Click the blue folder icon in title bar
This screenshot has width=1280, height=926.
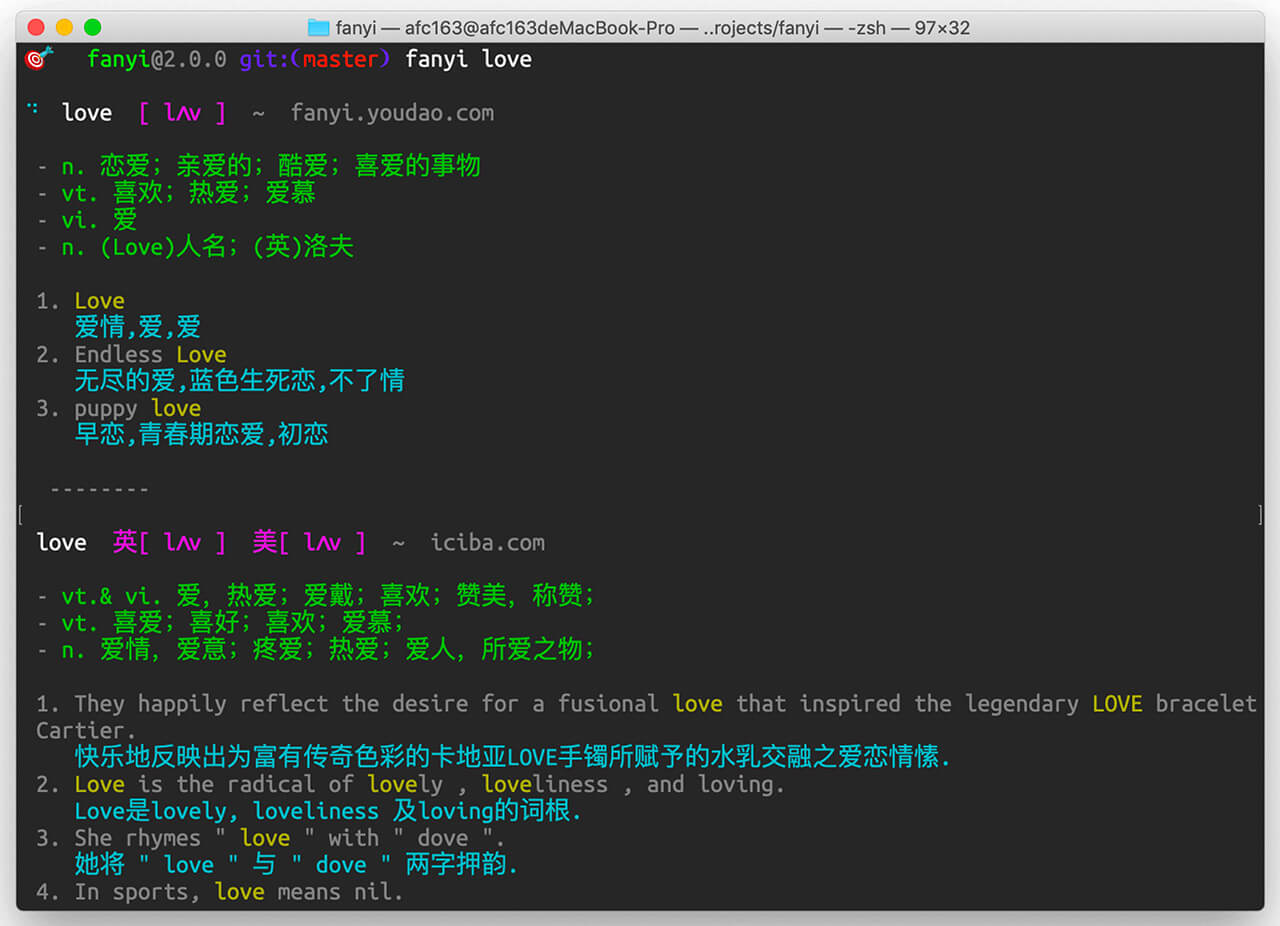(318, 28)
